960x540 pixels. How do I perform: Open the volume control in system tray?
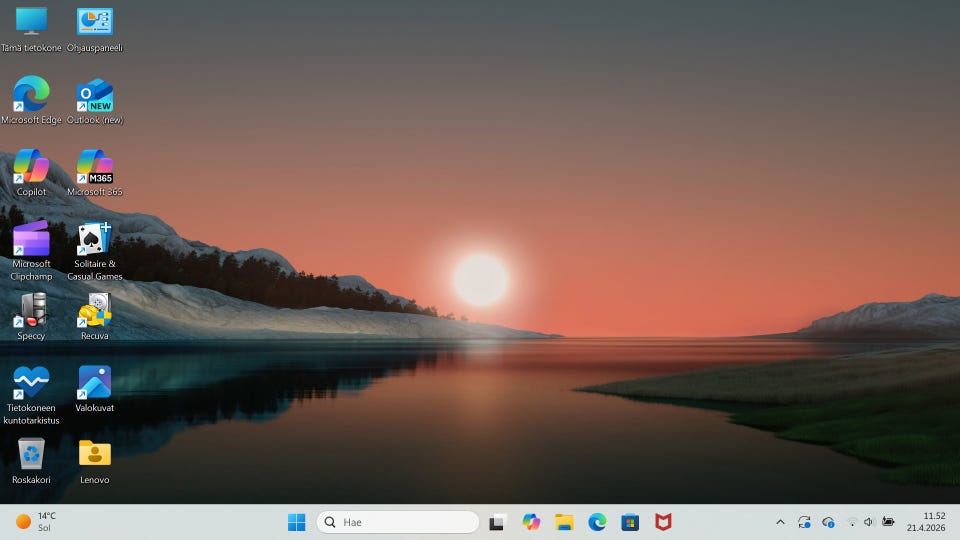tap(868, 522)
